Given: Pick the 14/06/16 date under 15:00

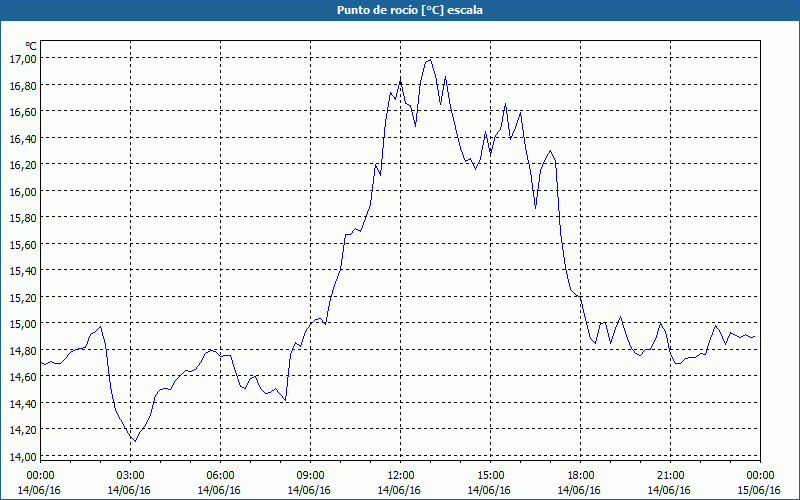Looking at the screenshot, I should coord(489,490).
